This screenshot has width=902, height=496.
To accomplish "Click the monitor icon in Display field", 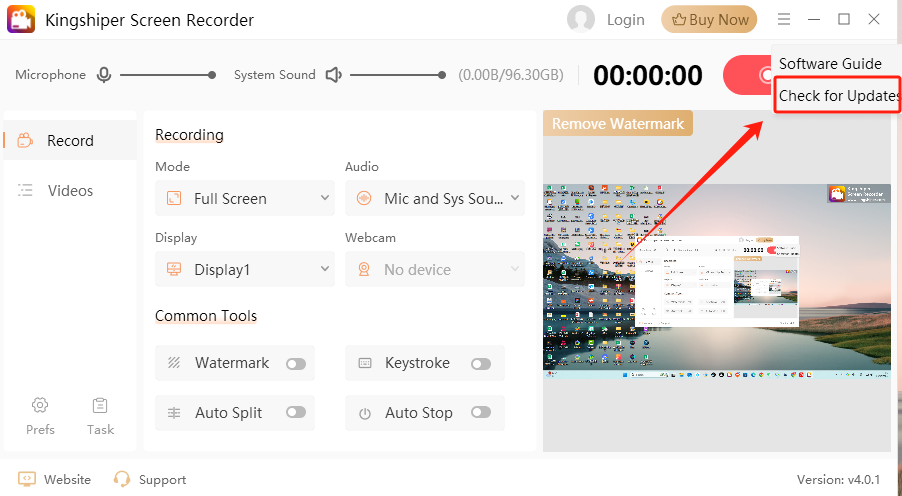I will coord(174,269).
